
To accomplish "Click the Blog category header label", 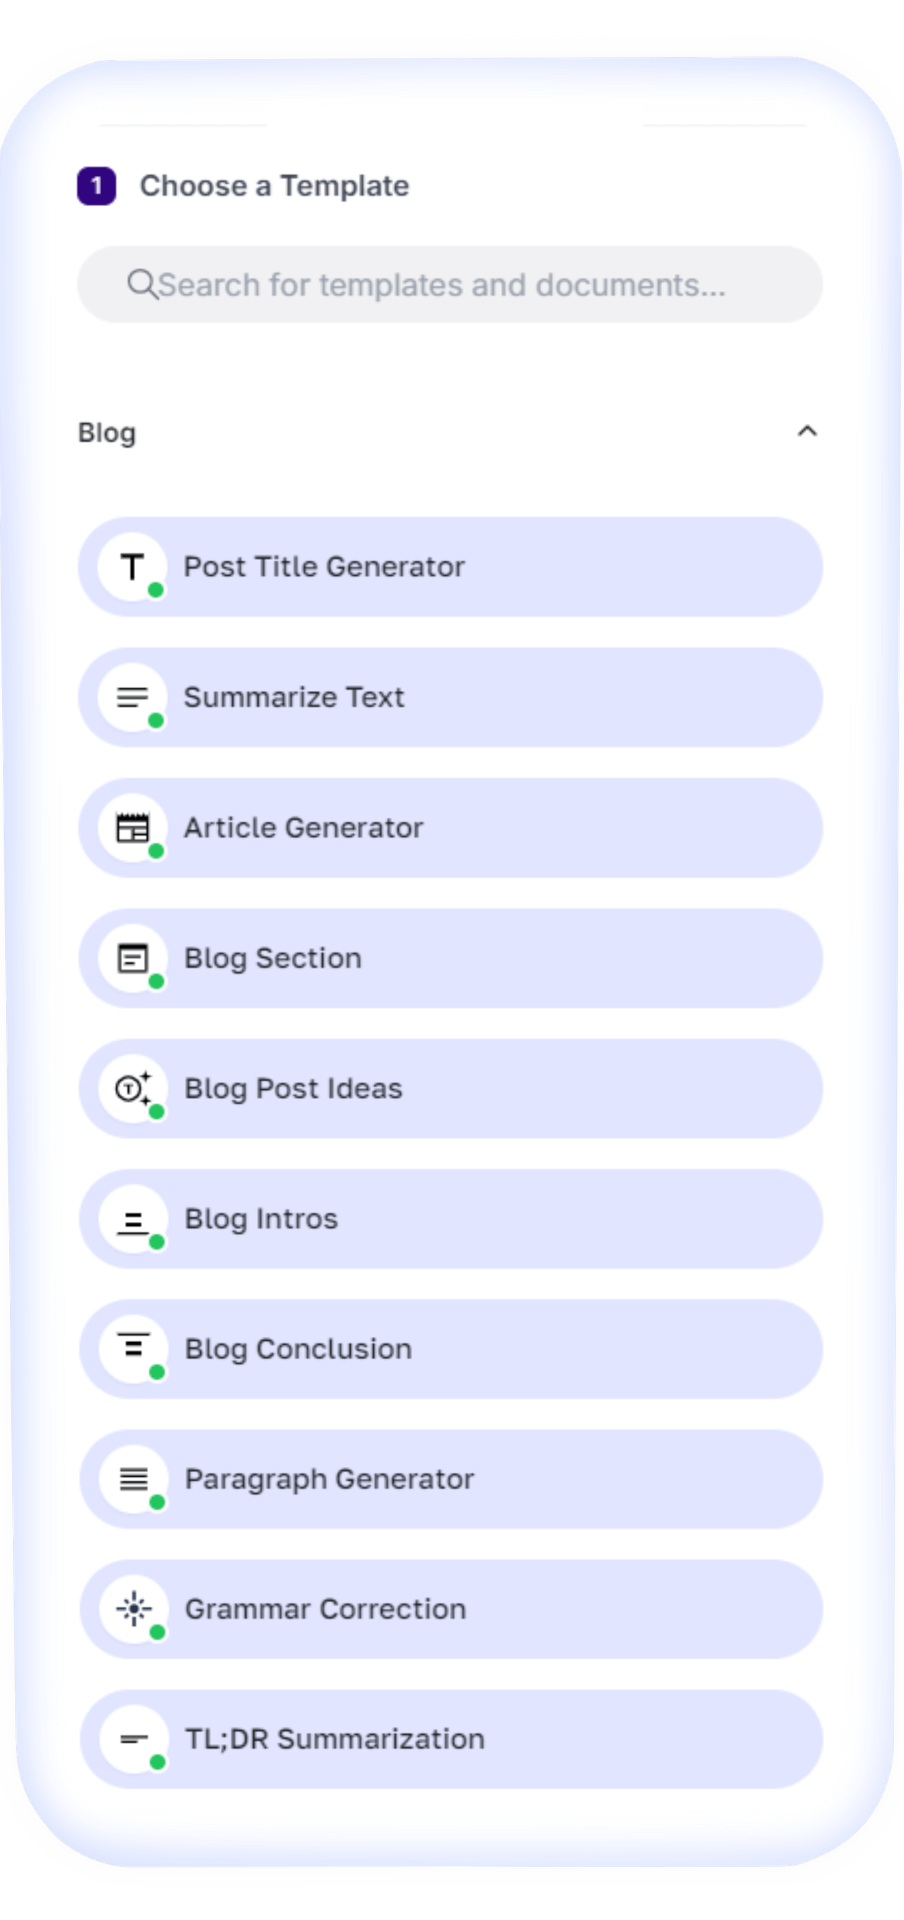I will click(x=107, y=433).
